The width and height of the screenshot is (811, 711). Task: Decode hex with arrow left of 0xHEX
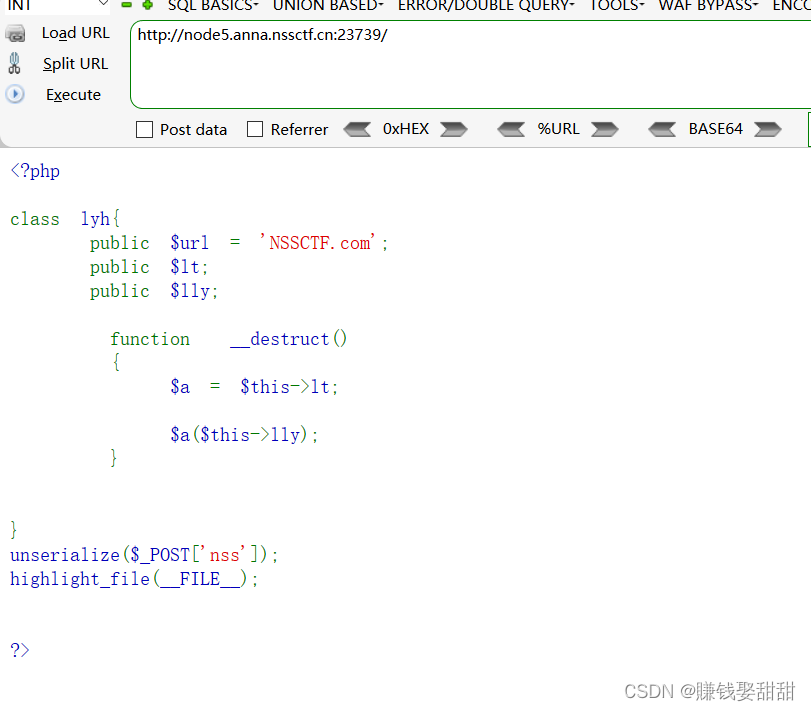(x=357, y=129)
